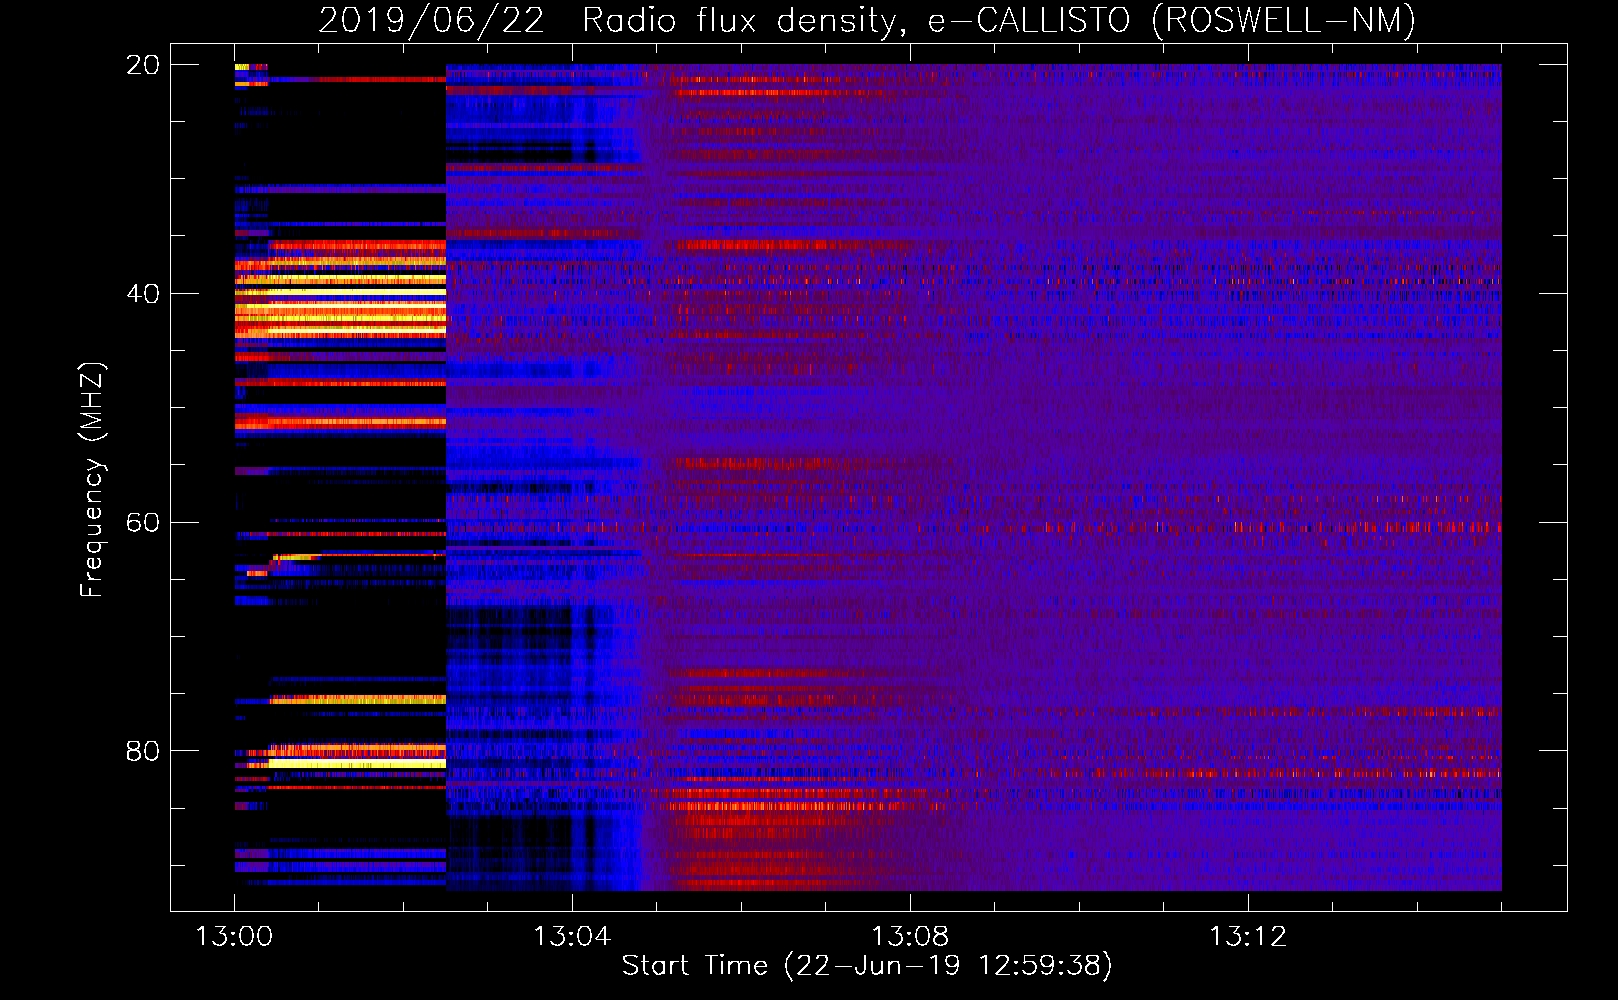This screenshot has height=1000, width=1618.
Task: Click the 'e-CALLISTO (ROSWELL-NM)' station label
Action: [1172, 21]
